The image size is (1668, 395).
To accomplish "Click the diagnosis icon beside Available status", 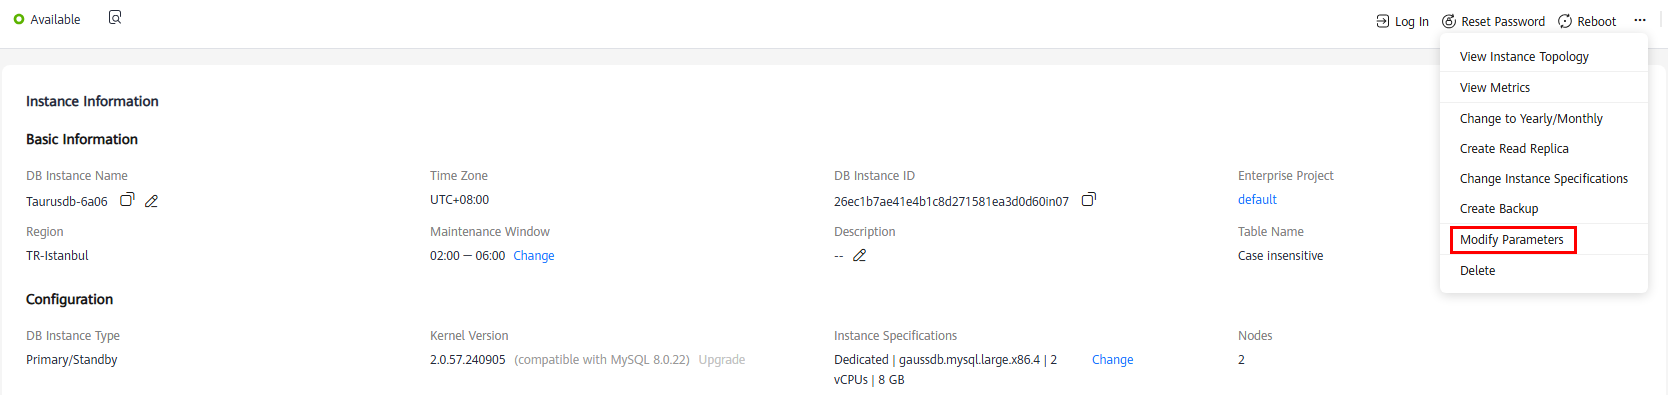I will tap(115, 17).
